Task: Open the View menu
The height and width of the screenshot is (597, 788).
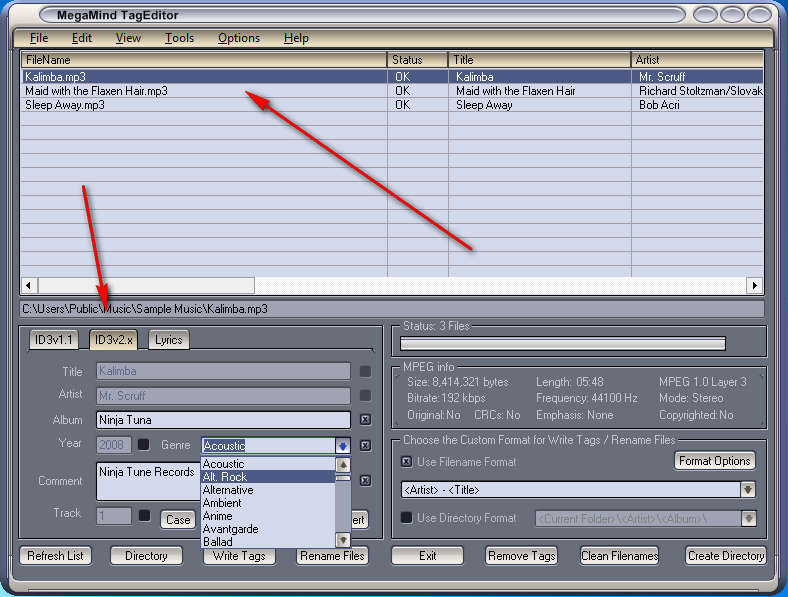Action: click(128, 38)
